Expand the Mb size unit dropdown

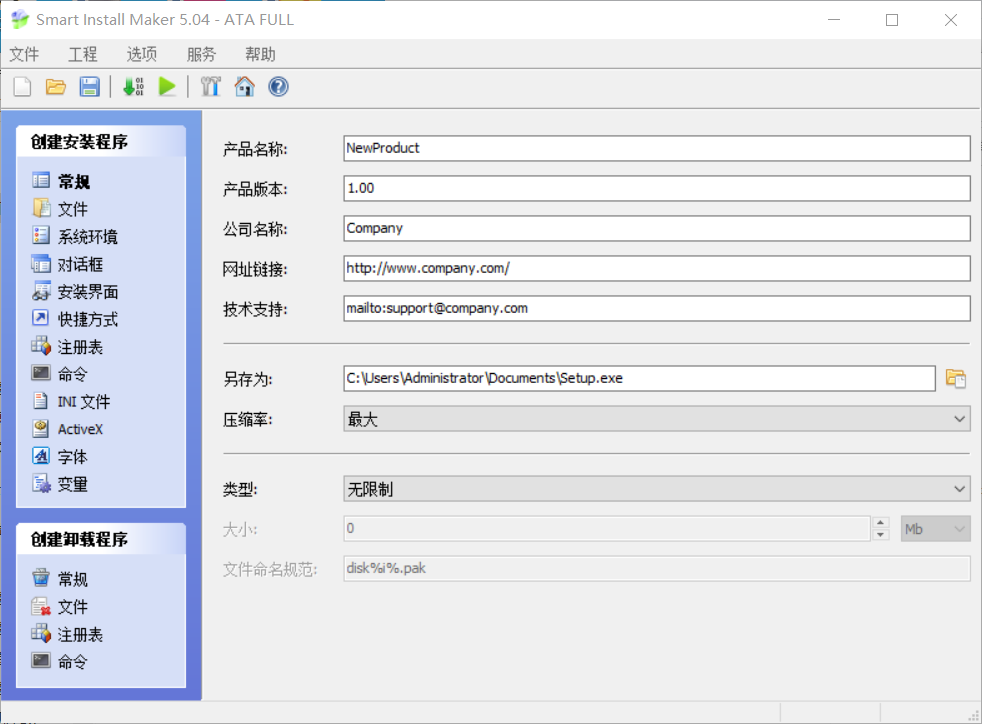936,529
